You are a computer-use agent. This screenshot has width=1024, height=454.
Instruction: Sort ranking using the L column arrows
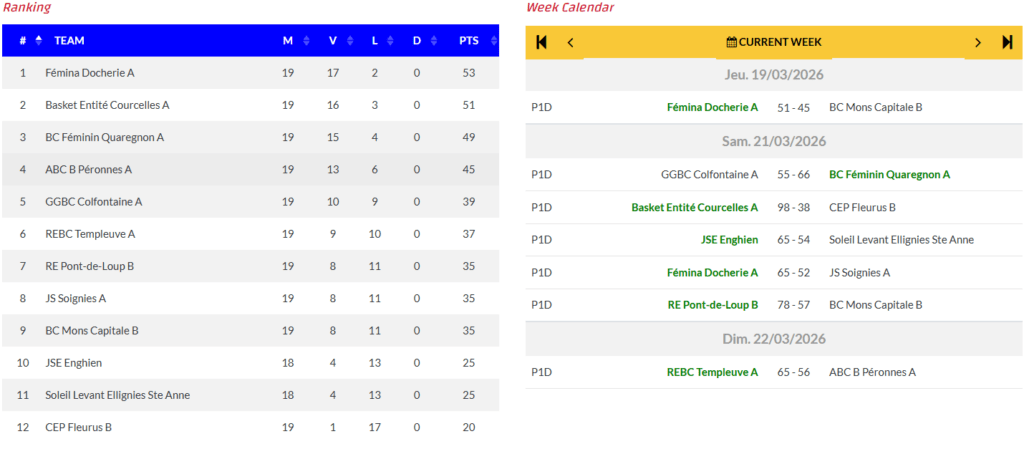[x=392, y=41]
